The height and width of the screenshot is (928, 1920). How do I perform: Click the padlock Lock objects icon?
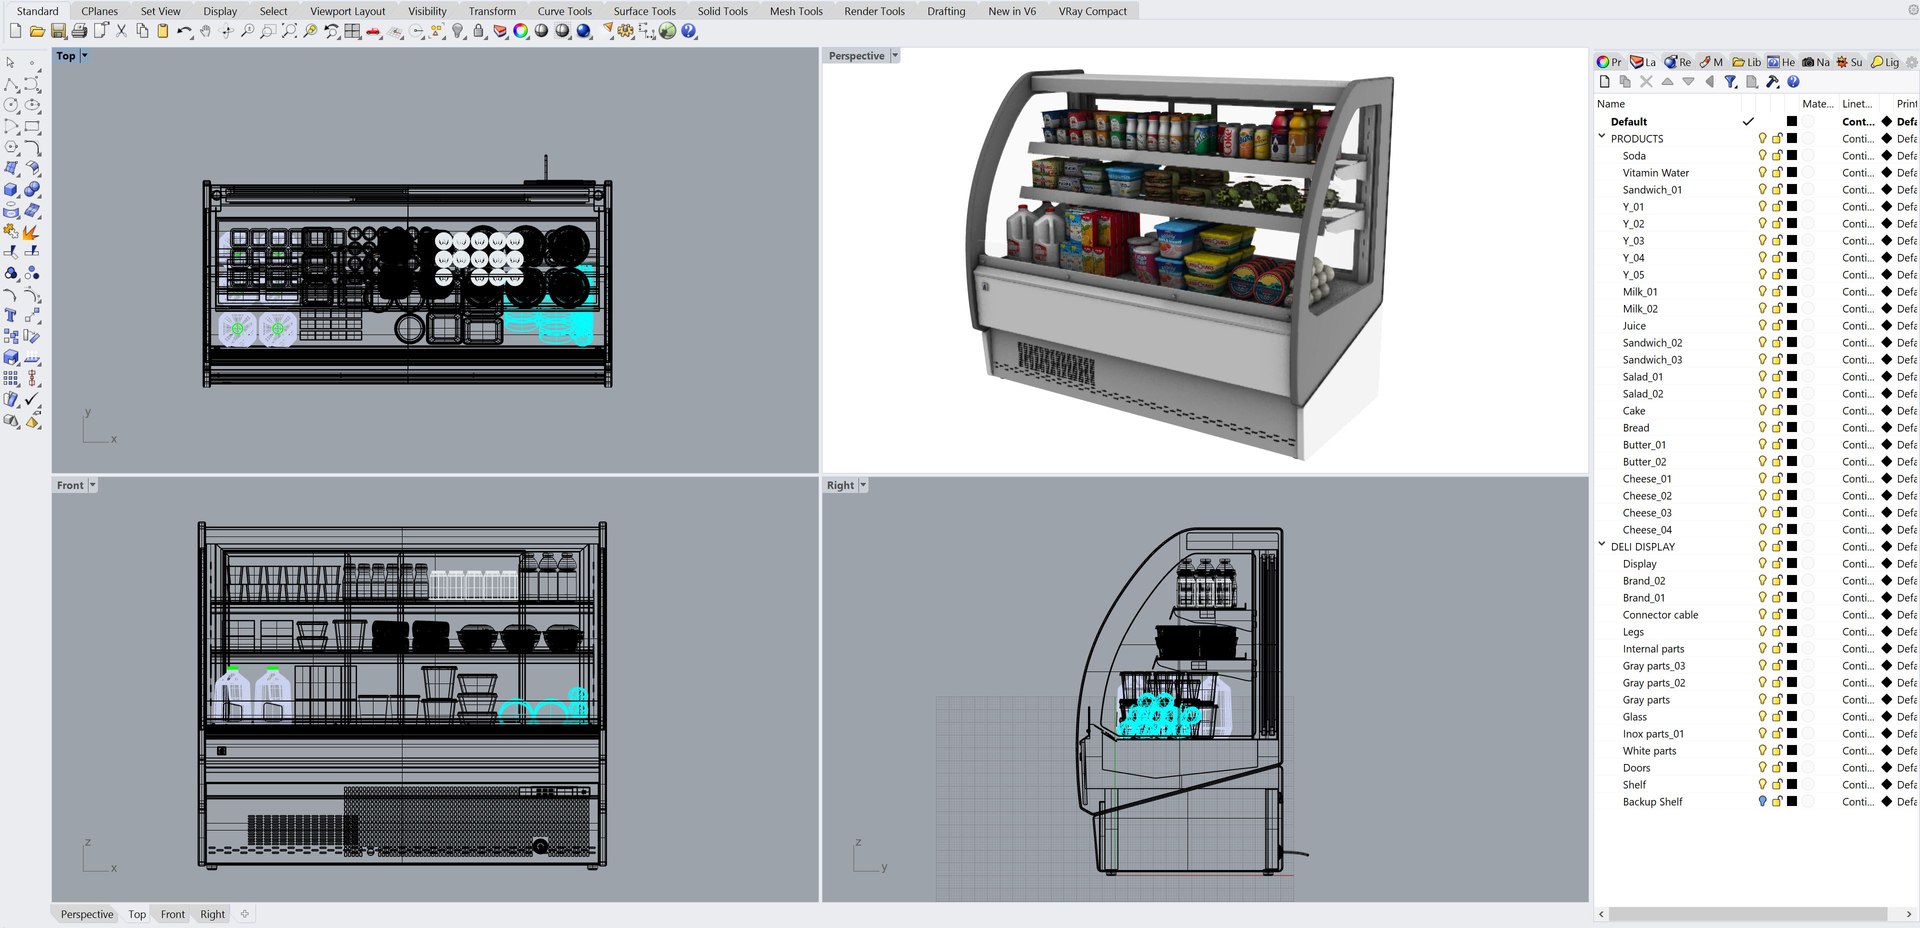(x=479, y=31)
